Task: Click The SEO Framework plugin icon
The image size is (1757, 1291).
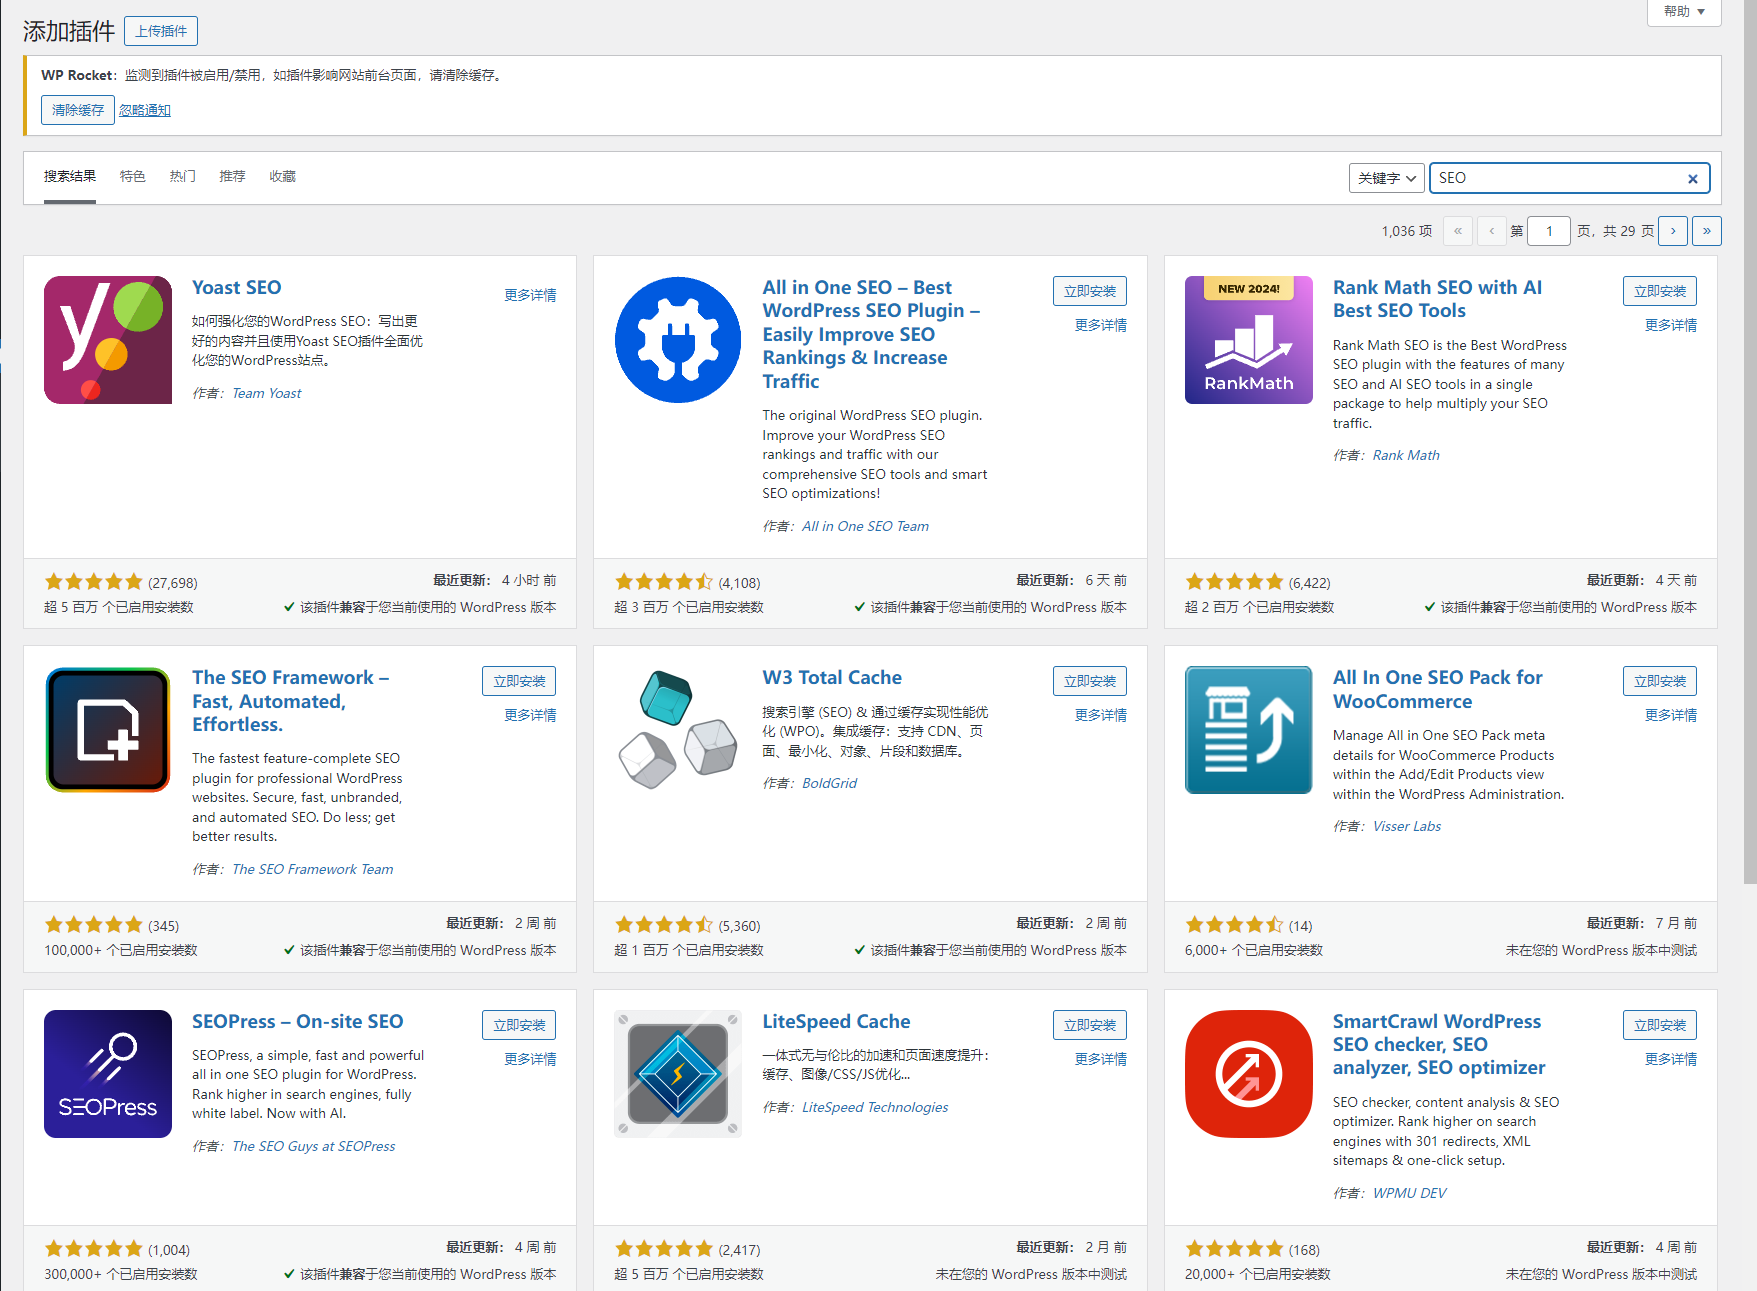Action: [x=108, y=730]
